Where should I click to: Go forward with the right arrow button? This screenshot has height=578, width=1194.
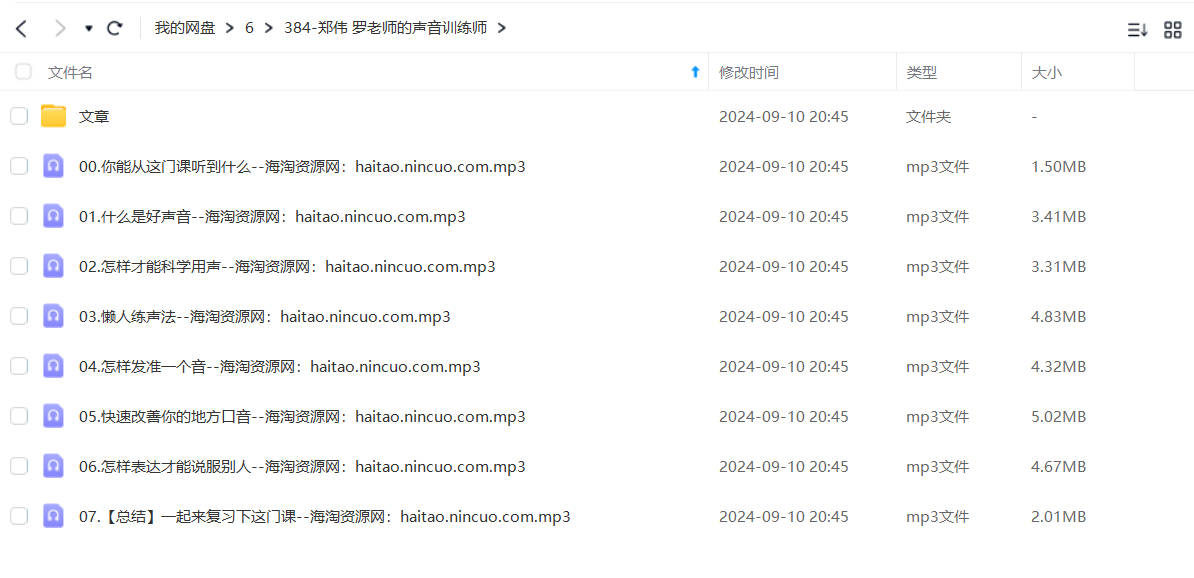[60, 29]
